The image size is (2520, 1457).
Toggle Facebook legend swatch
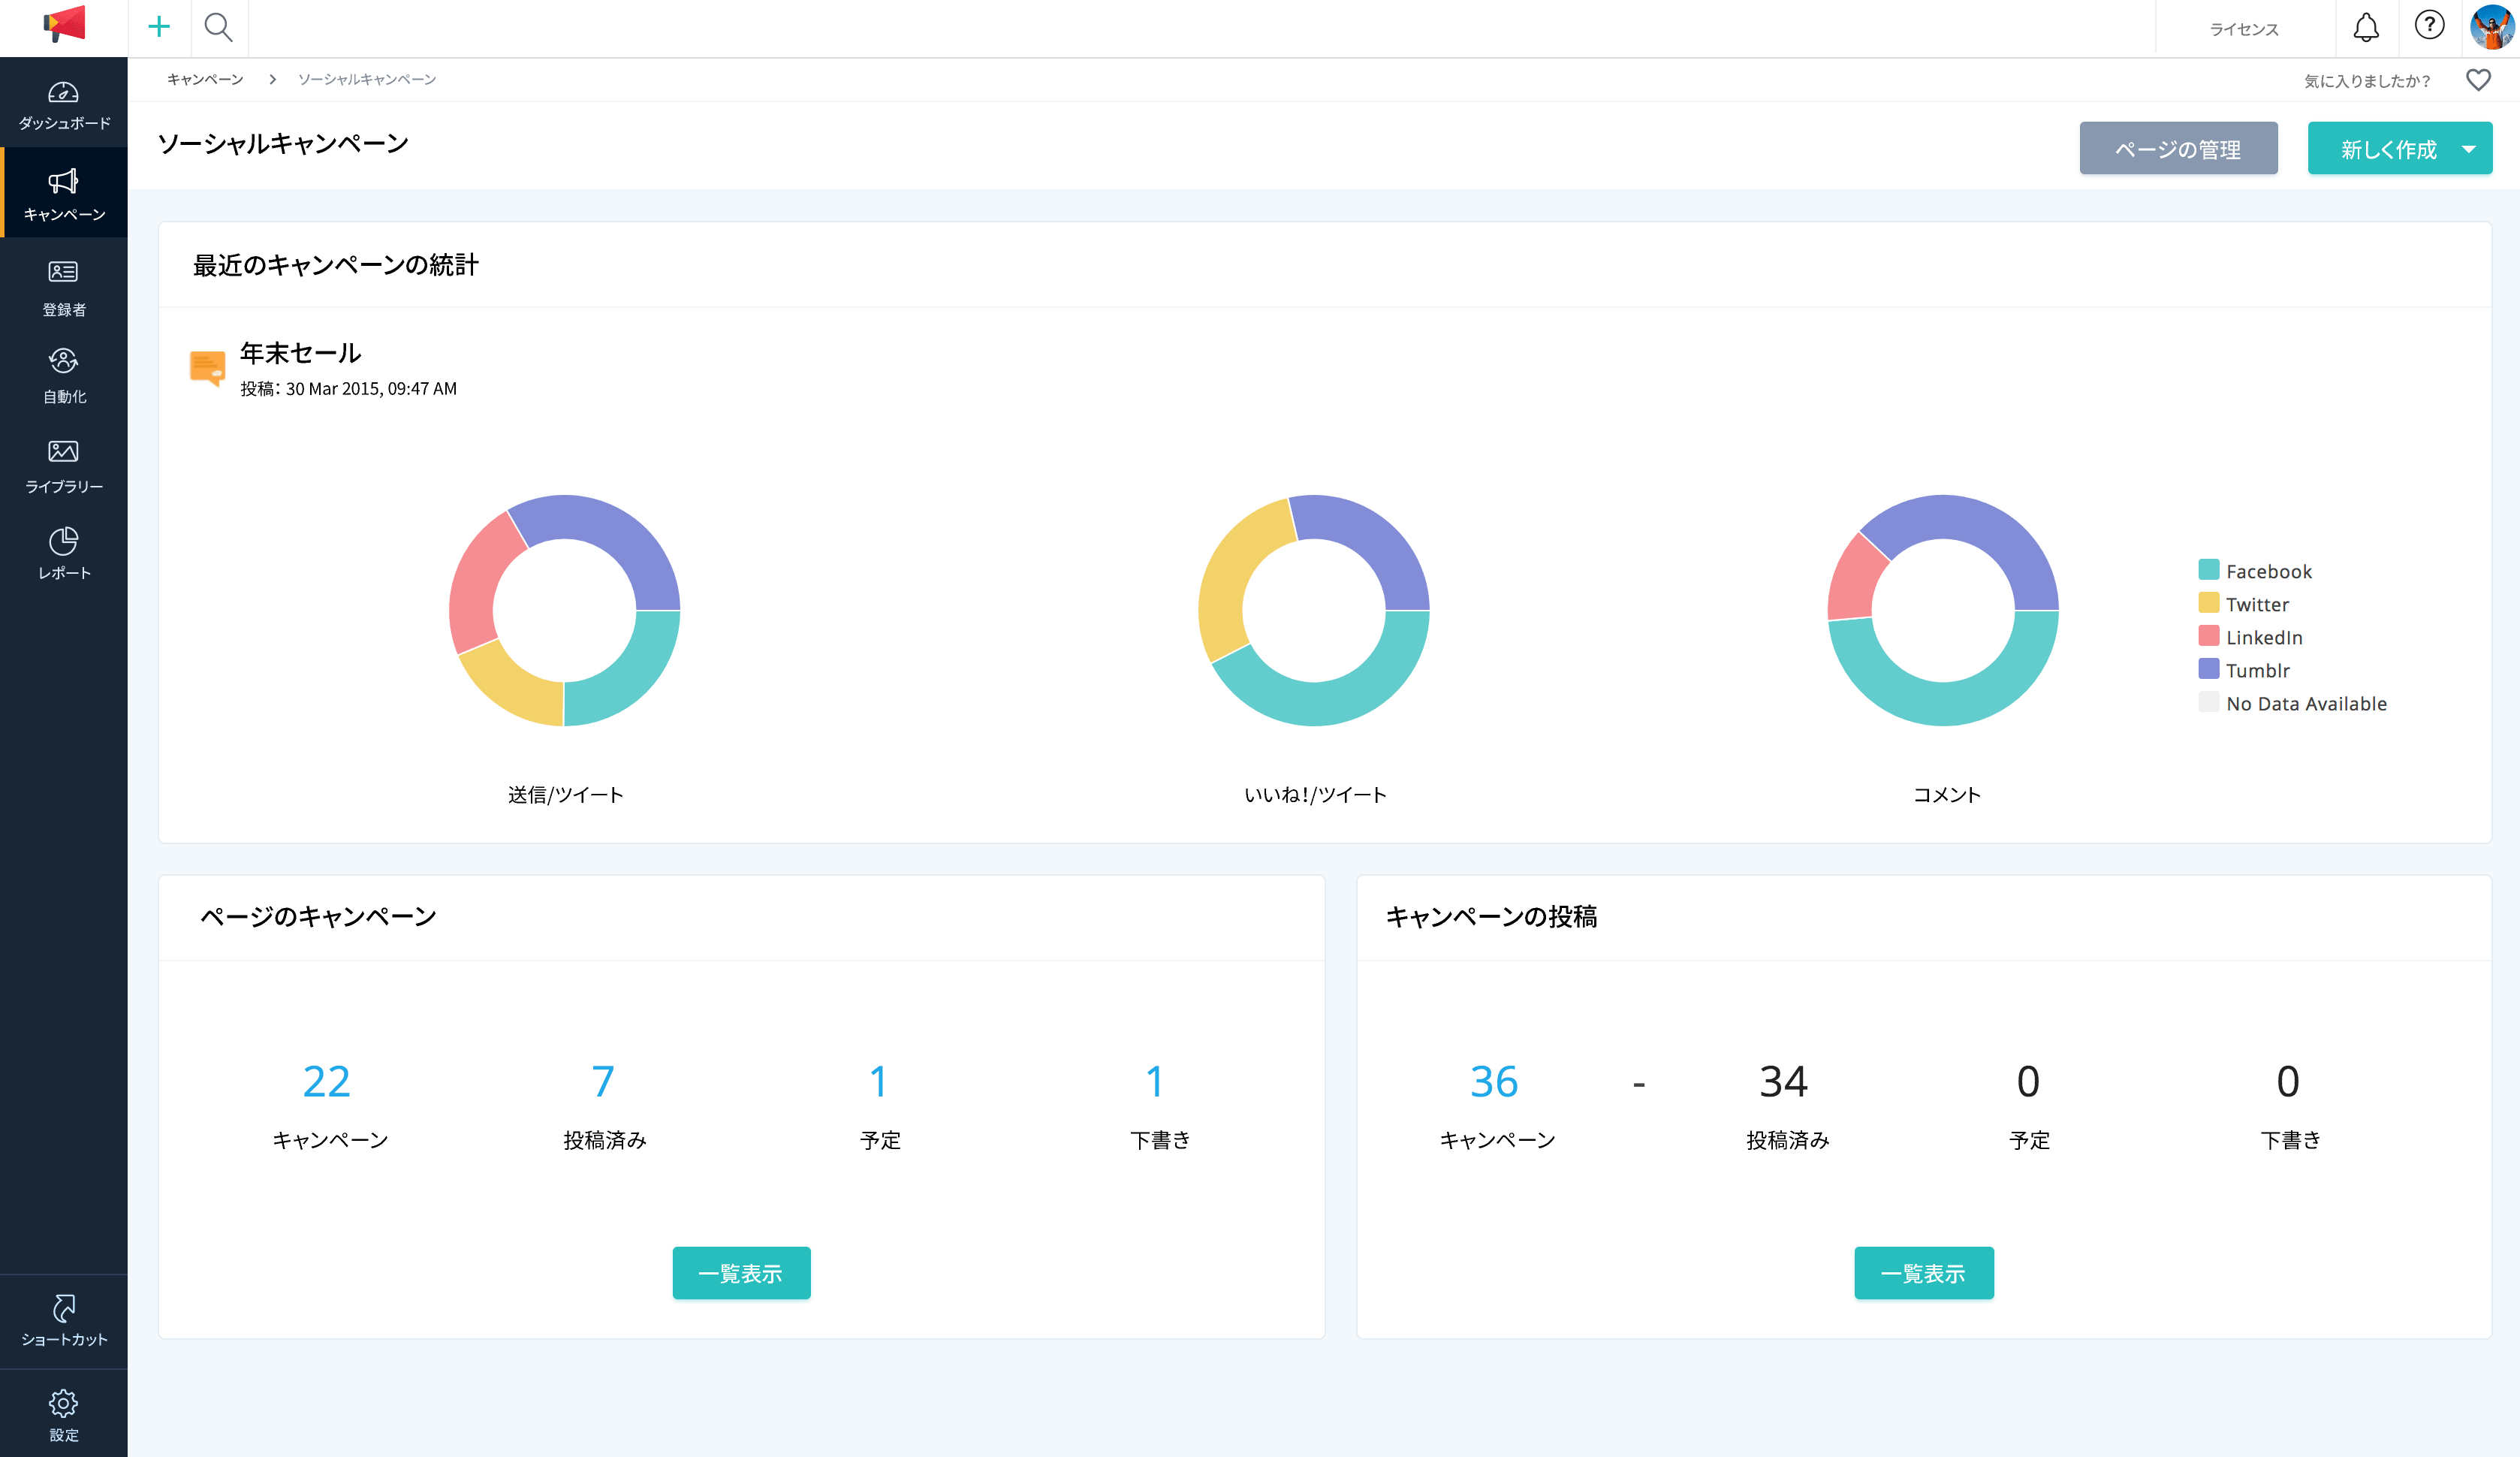pos(2209,570)
